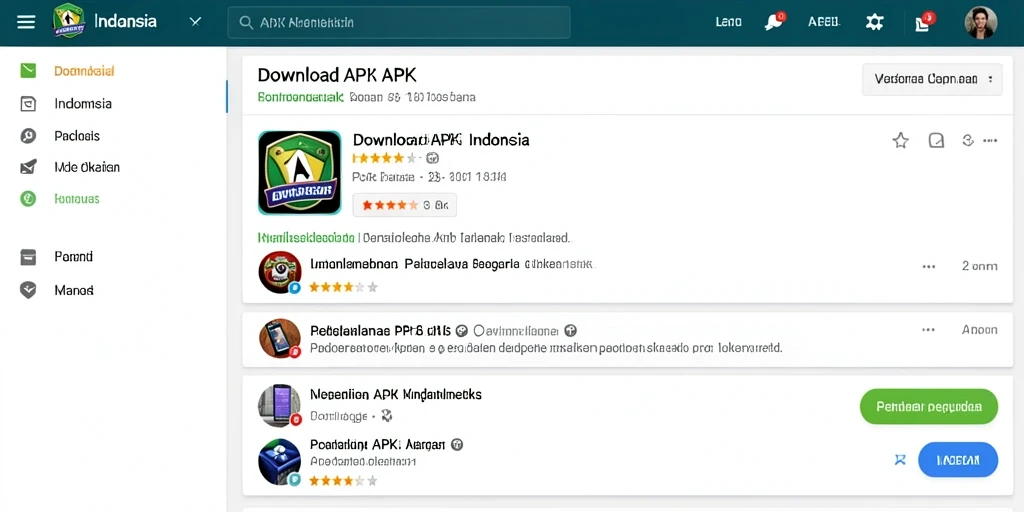
Task: Select Indomsia in the sidebar
Action: pos(83,104)
